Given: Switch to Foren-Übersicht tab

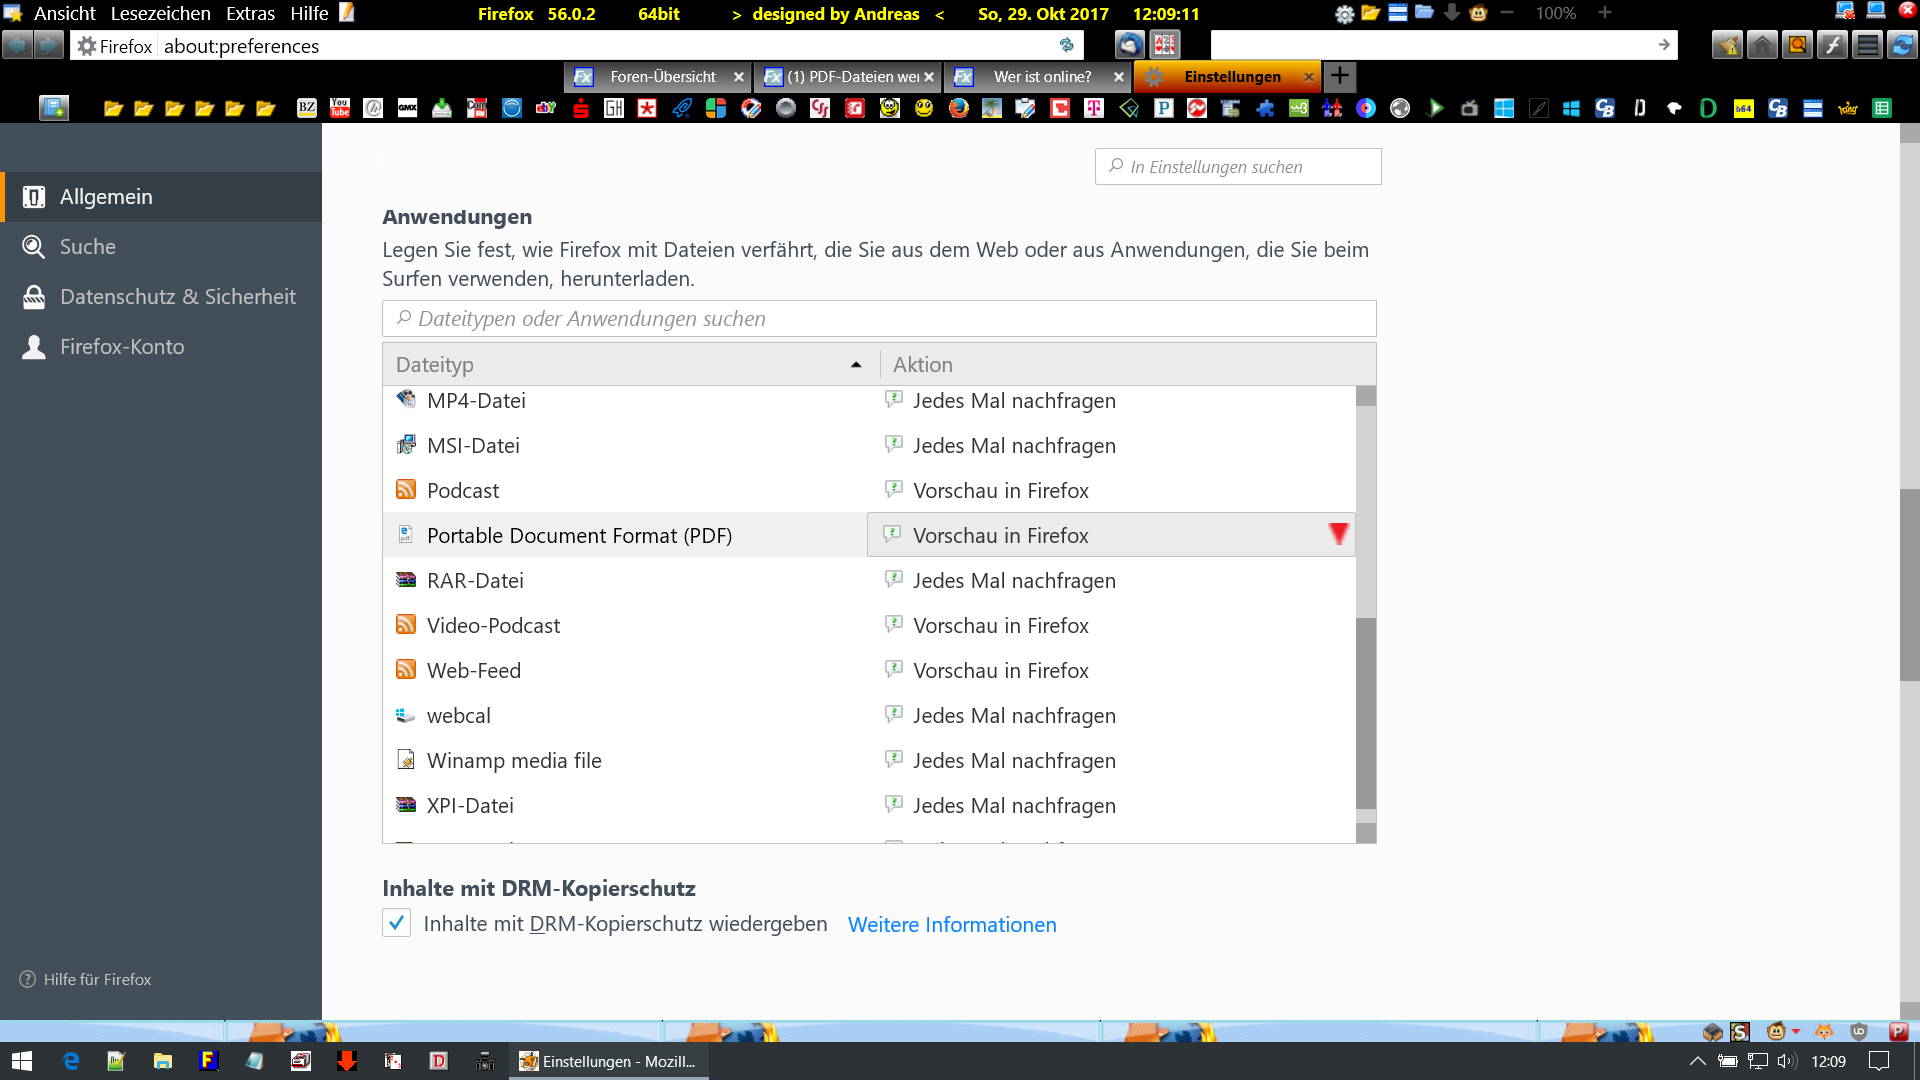Looking at the screenshot, I should (662, 77).
